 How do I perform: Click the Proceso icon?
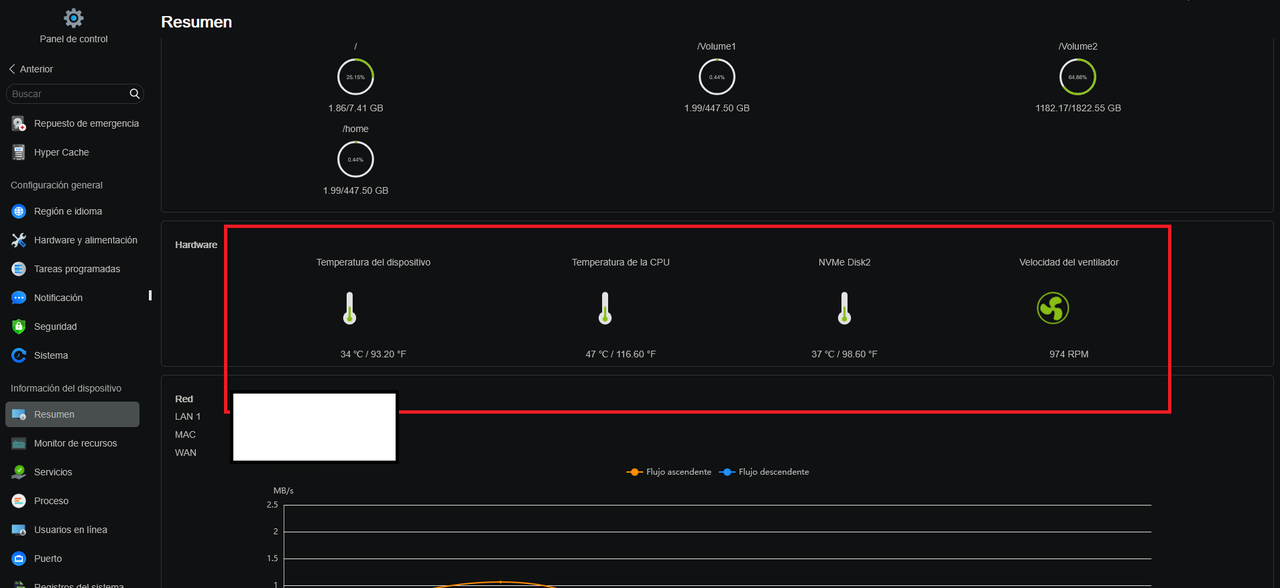tap(18, 501)
